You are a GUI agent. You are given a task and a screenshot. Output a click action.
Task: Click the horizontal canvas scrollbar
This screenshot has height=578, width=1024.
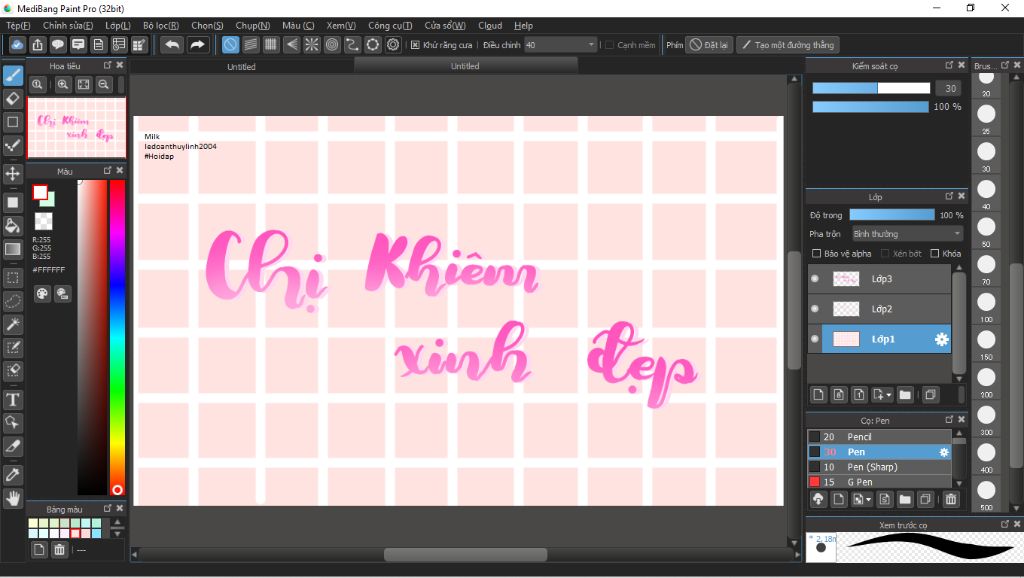(466, 554)
